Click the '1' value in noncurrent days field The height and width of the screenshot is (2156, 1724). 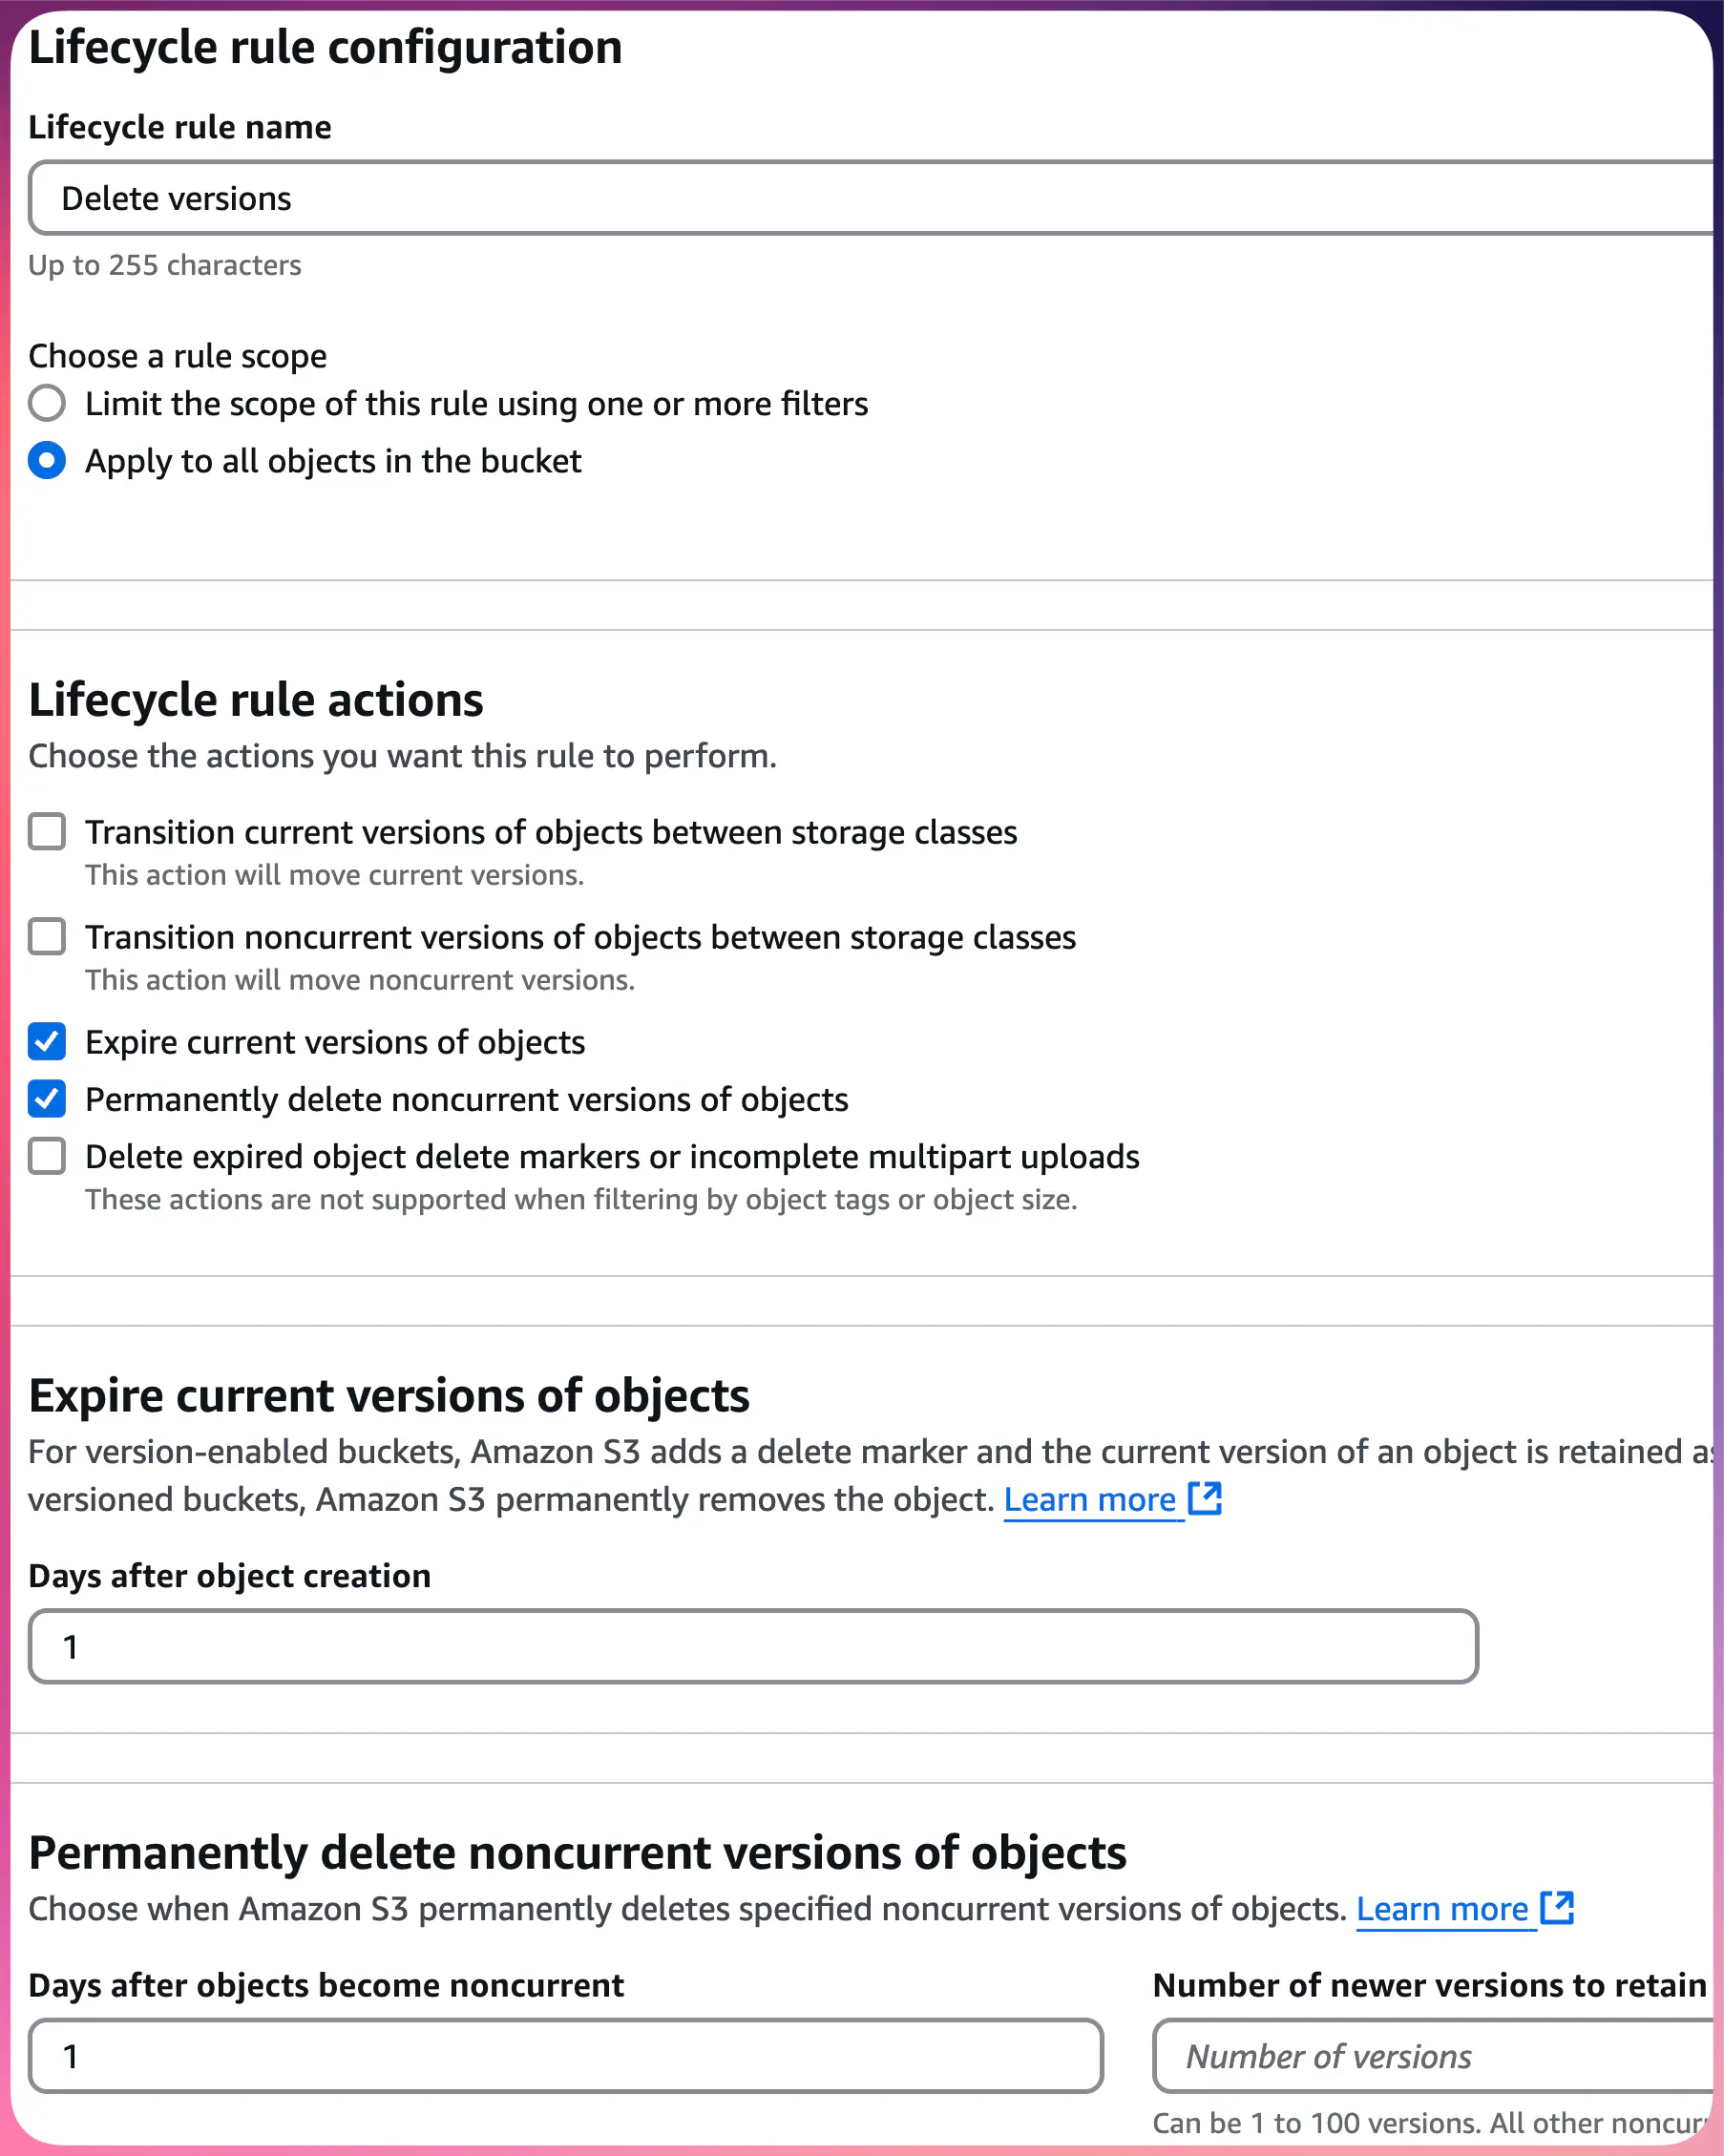pyautogui.click(x=70, y=2055)
